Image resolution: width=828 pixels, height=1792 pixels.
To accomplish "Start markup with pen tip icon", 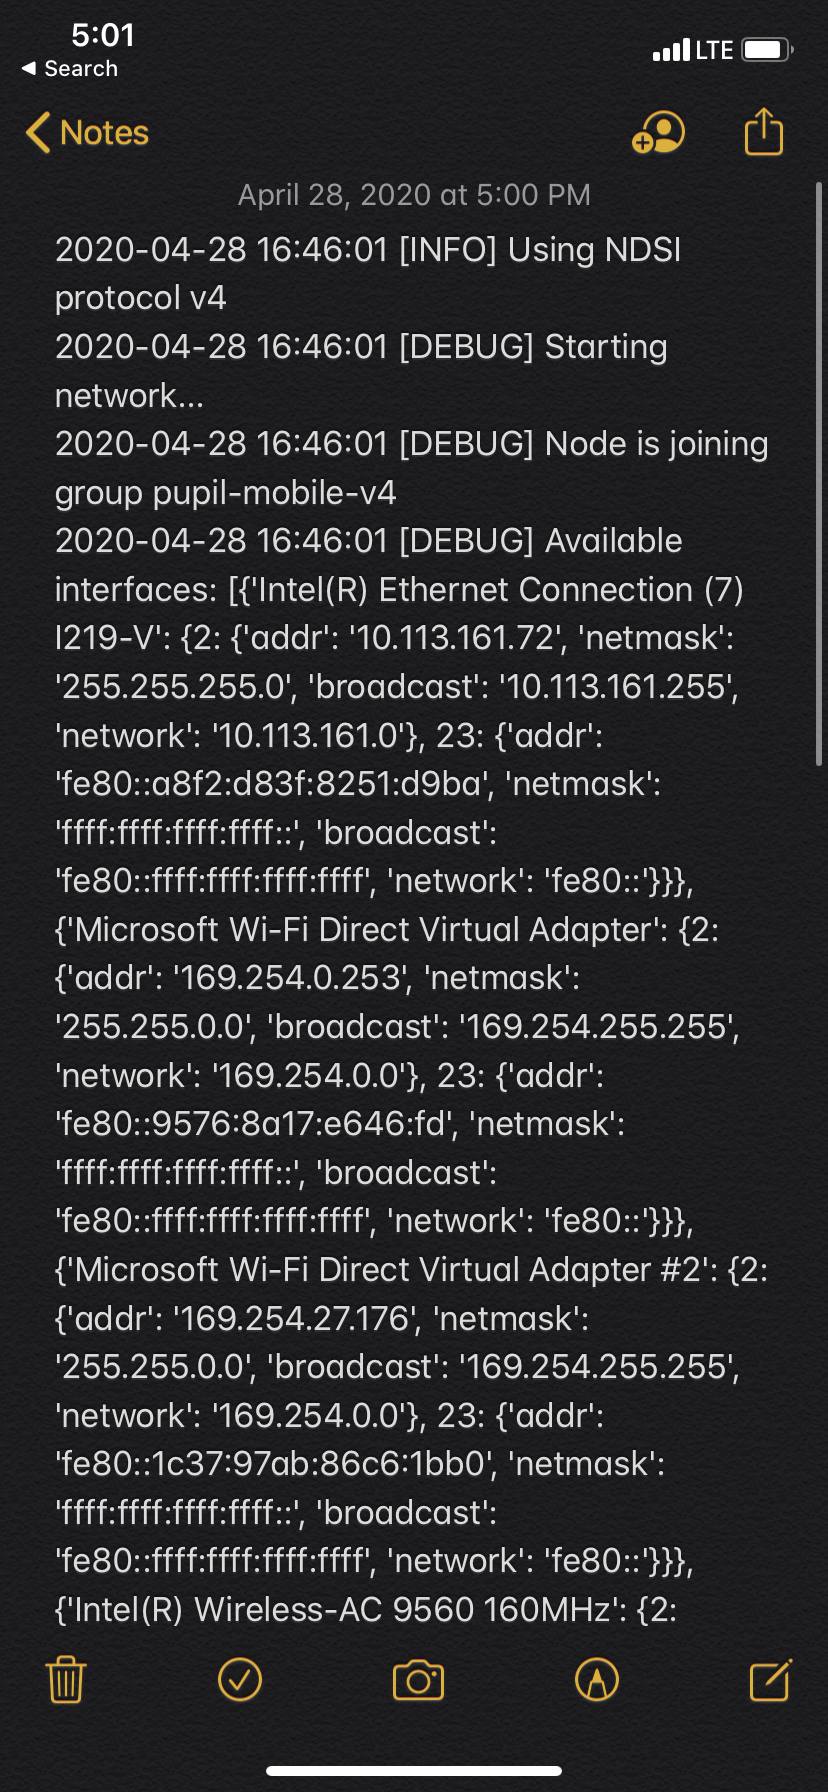I will point(597,1679).
